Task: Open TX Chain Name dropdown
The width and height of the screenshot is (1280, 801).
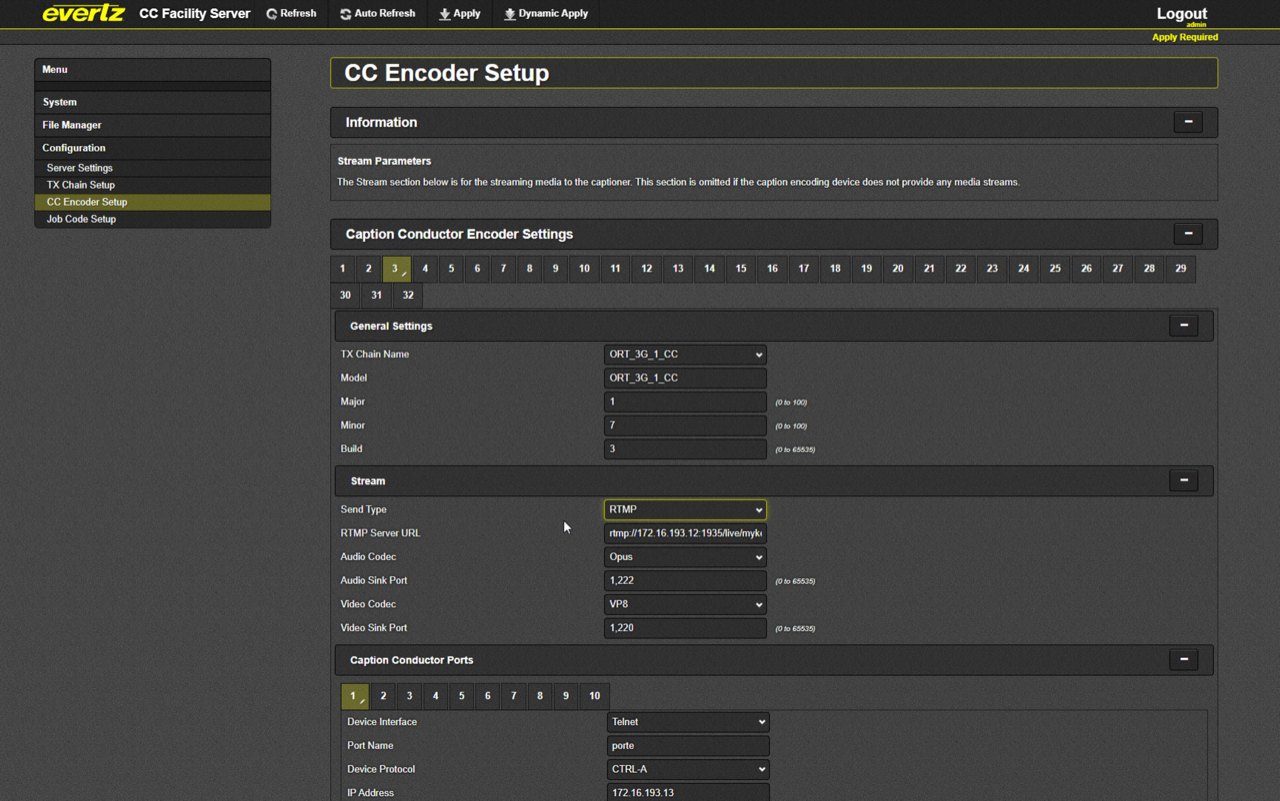Action: (x=685, y=354)
